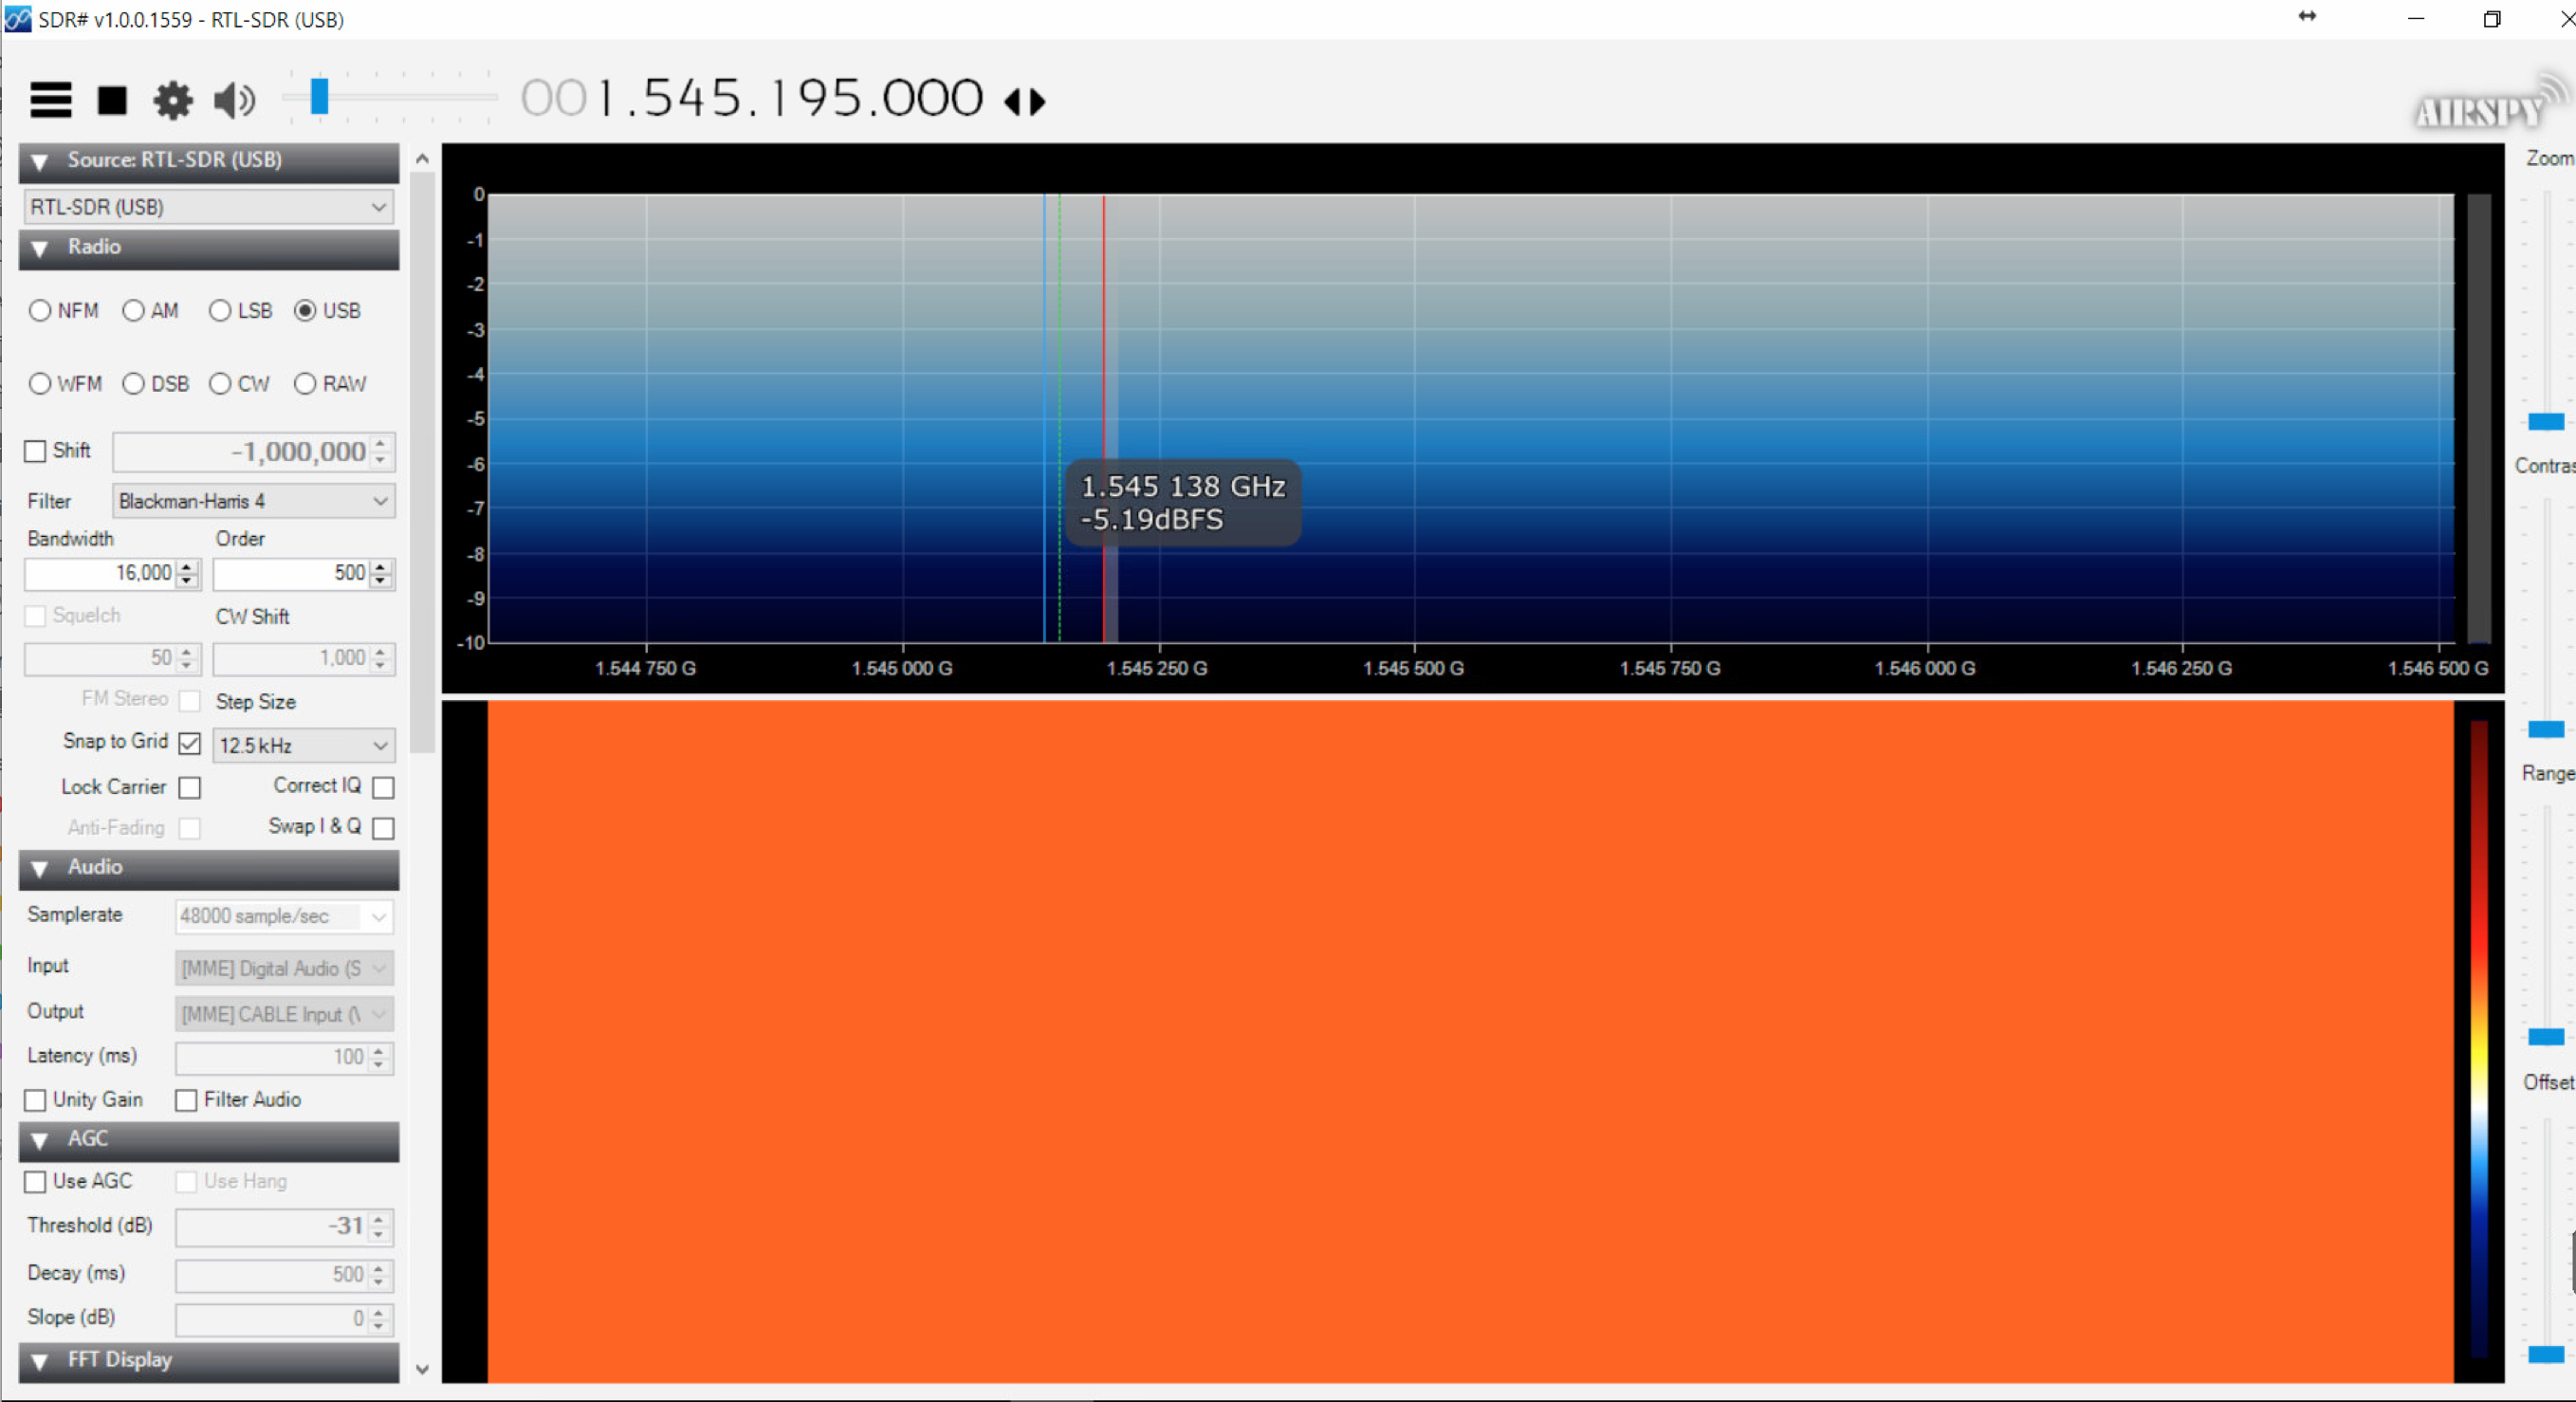Select the NFM radio mode
This screenshot has height=1402, width=2576.
pos(40,311)
